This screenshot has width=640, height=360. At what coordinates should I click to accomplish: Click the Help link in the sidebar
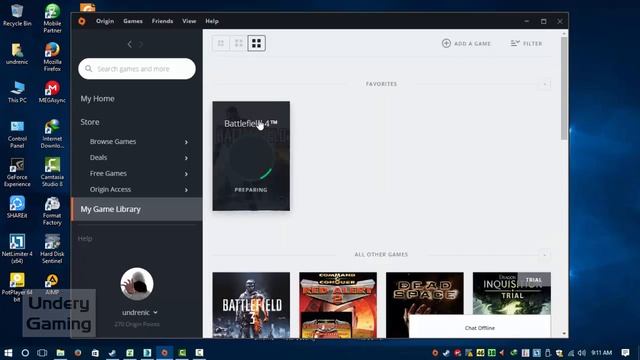click(85, 238)
